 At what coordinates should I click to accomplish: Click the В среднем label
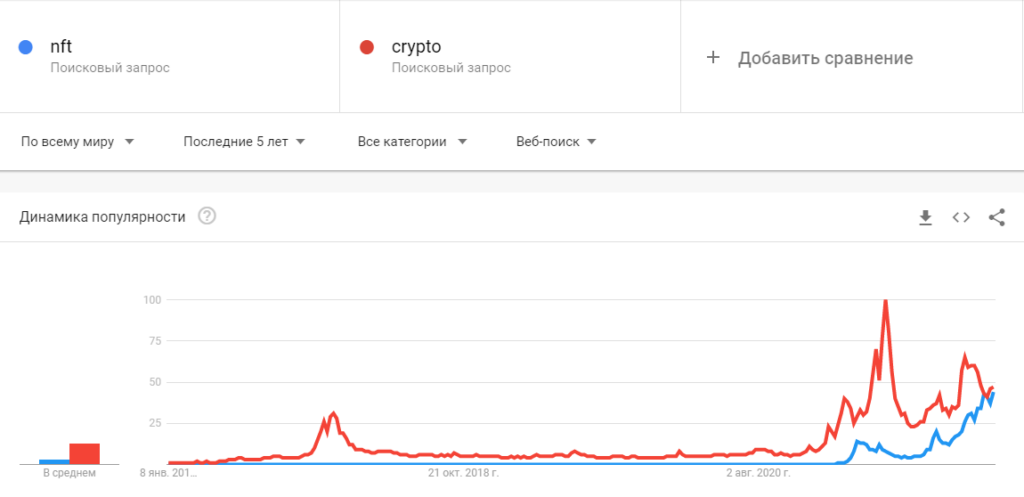[69, 473]
